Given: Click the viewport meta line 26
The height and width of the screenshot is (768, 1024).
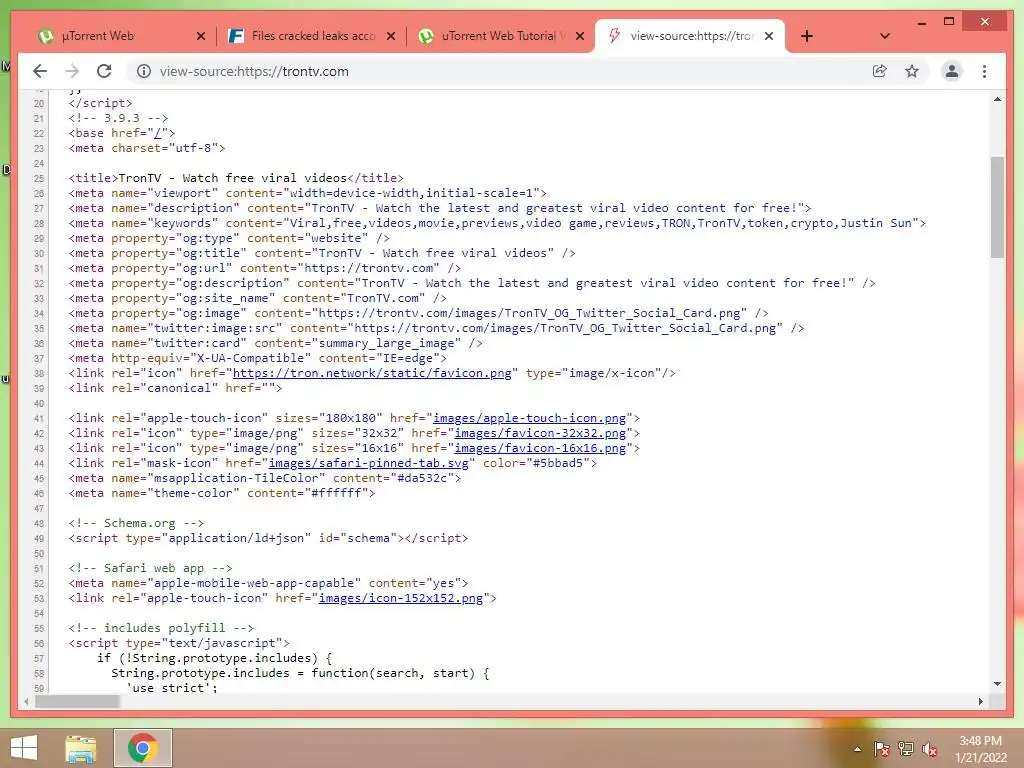Looking at the screenshot, I should (308, 193).
